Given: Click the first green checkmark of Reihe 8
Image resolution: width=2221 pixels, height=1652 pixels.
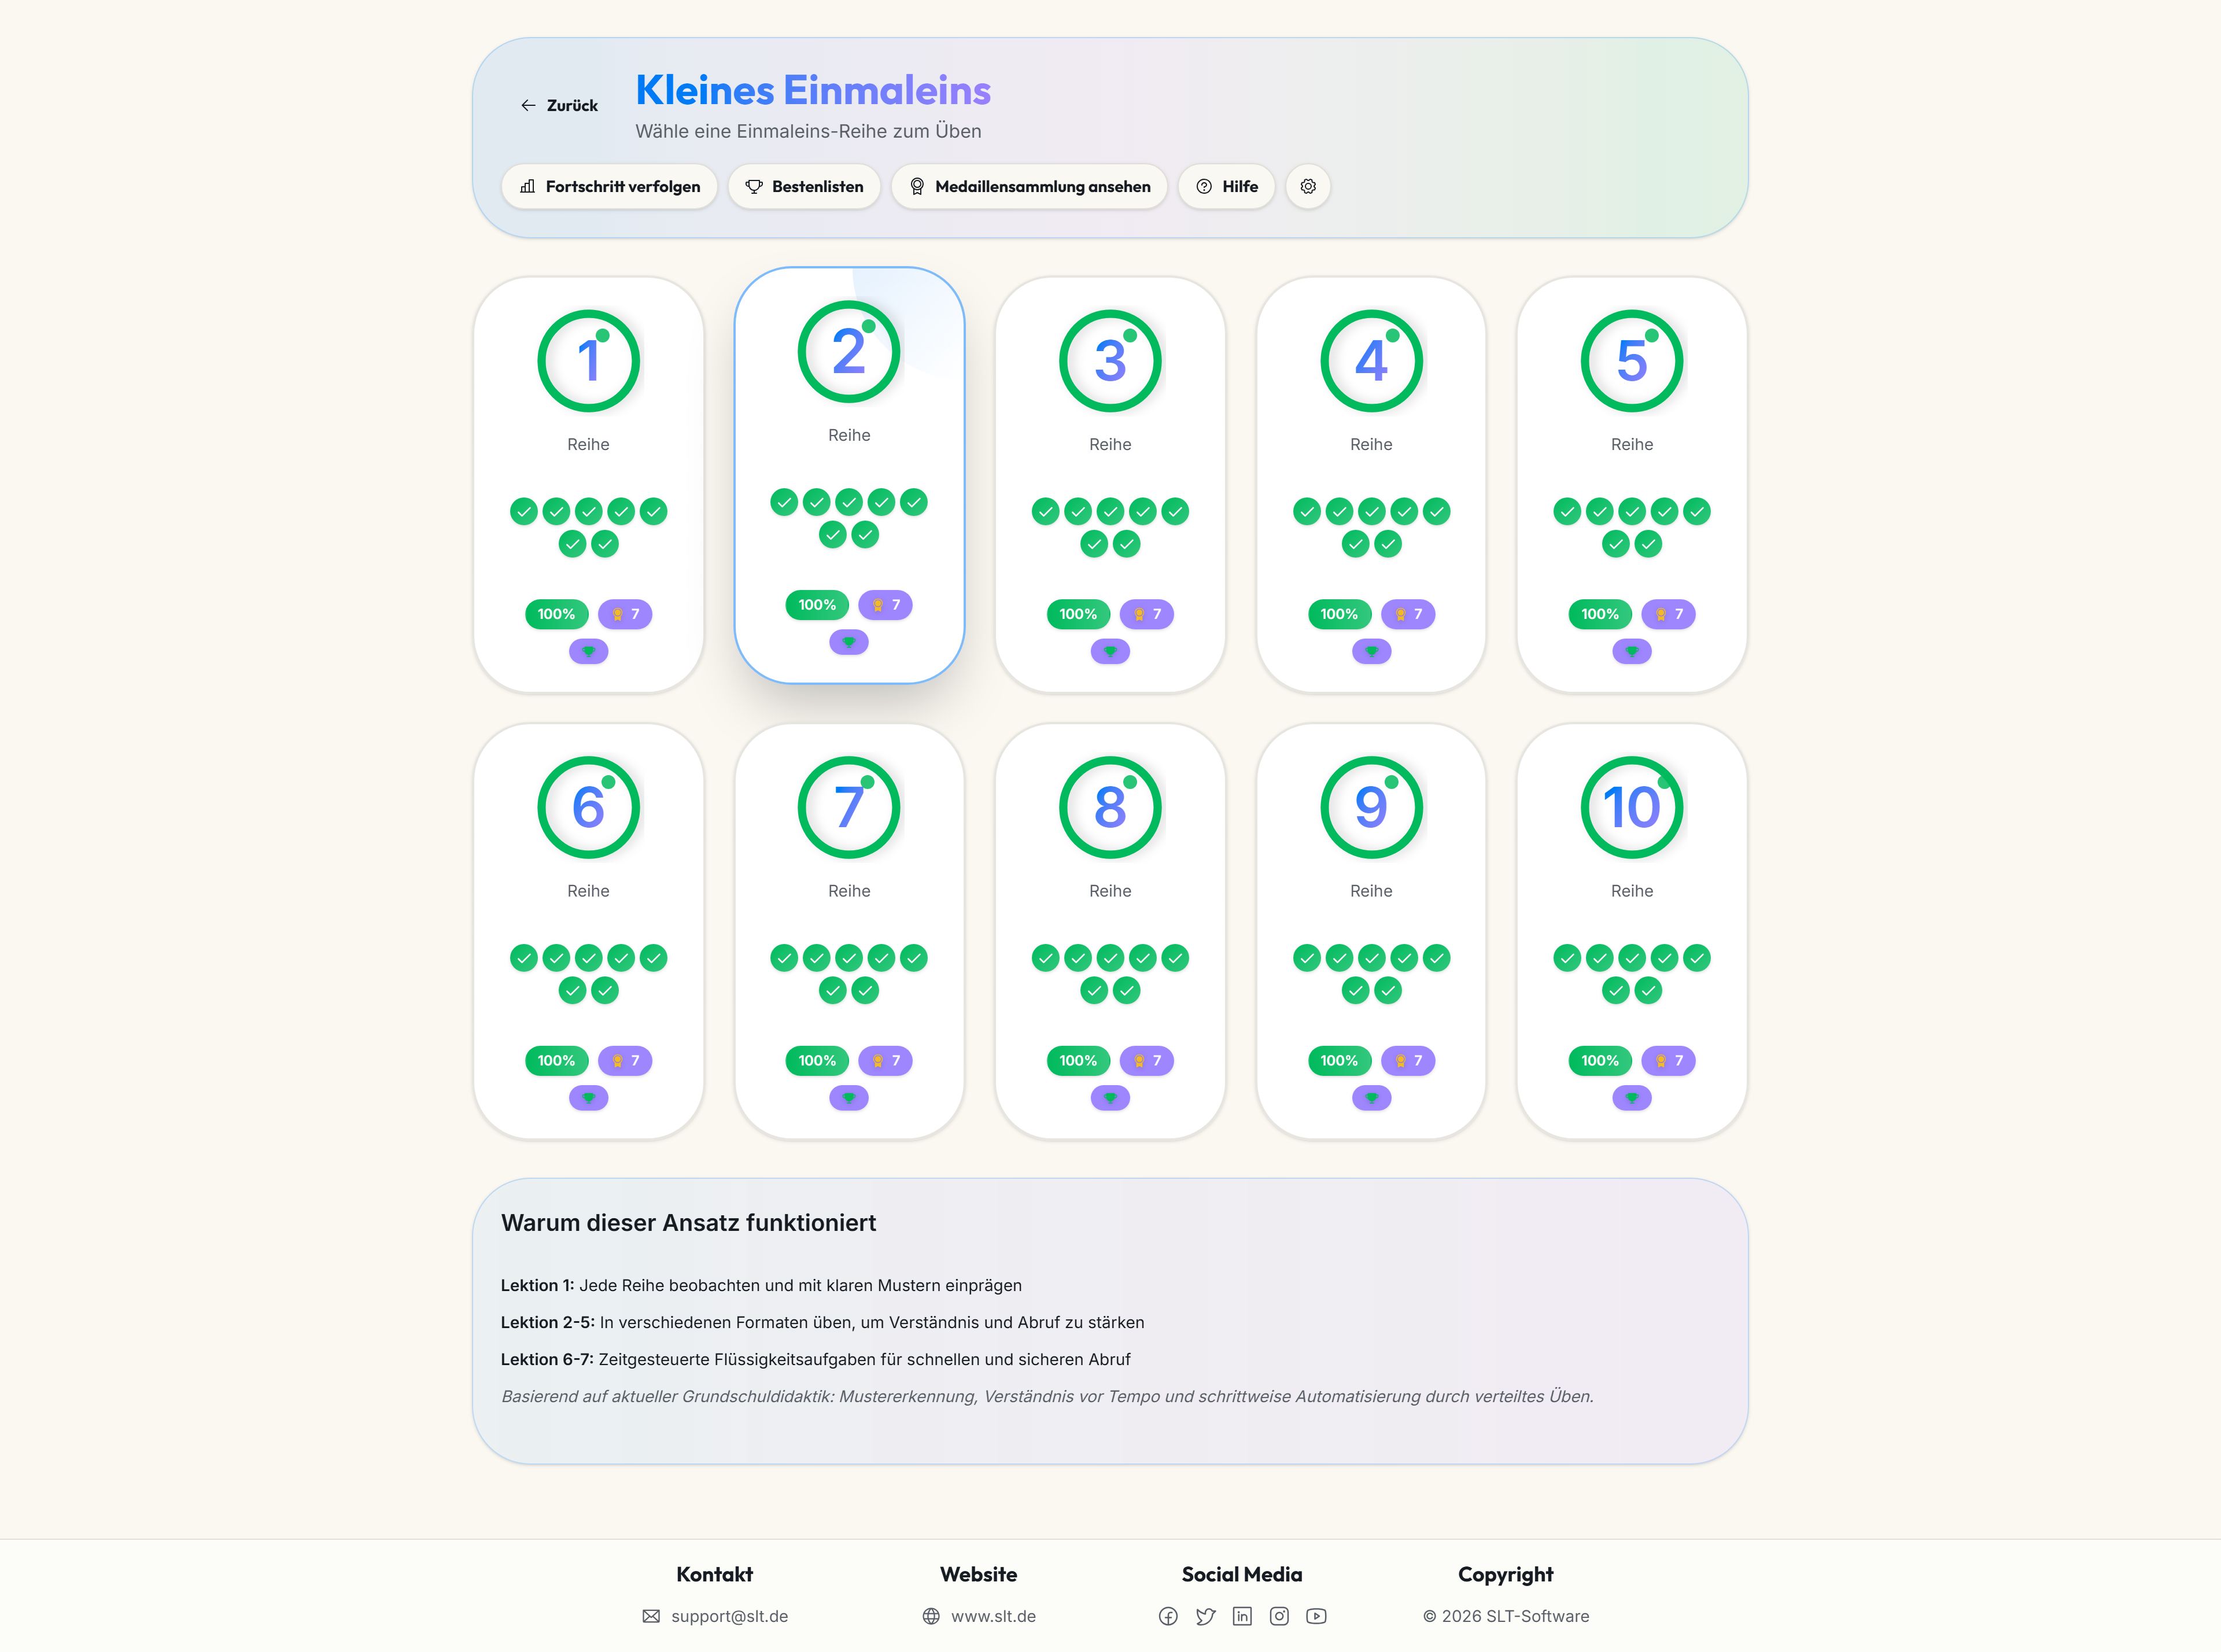Looking at the screenshot, I should 1046,958.
